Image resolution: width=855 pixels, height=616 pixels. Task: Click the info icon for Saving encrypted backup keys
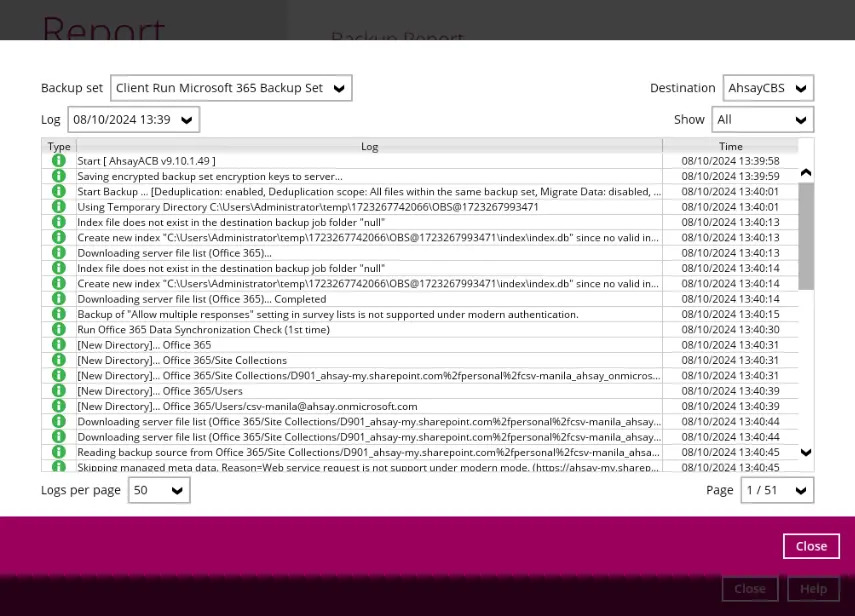point(59,176)
